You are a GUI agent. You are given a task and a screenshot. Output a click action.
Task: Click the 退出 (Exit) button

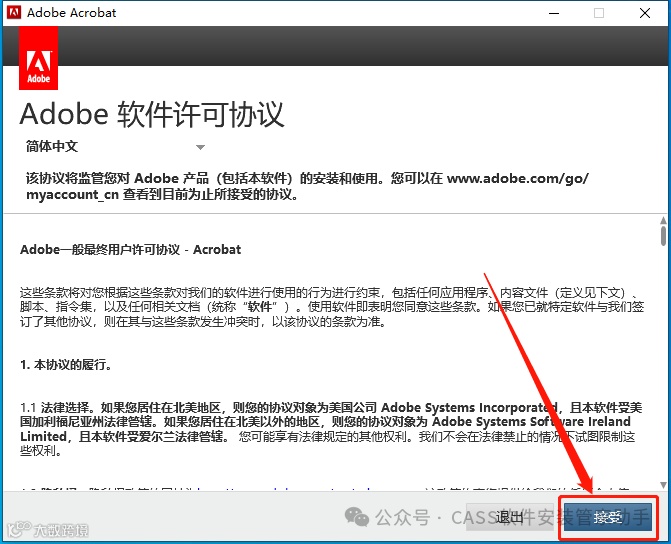click(510, 517)
